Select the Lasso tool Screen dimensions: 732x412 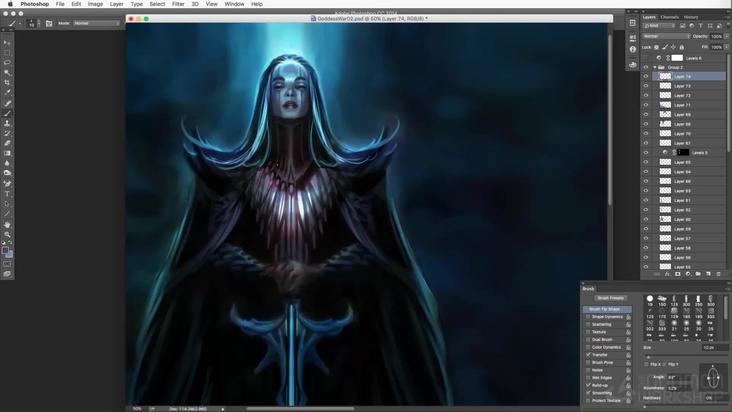pyautogui.click(x=7, y=63)
